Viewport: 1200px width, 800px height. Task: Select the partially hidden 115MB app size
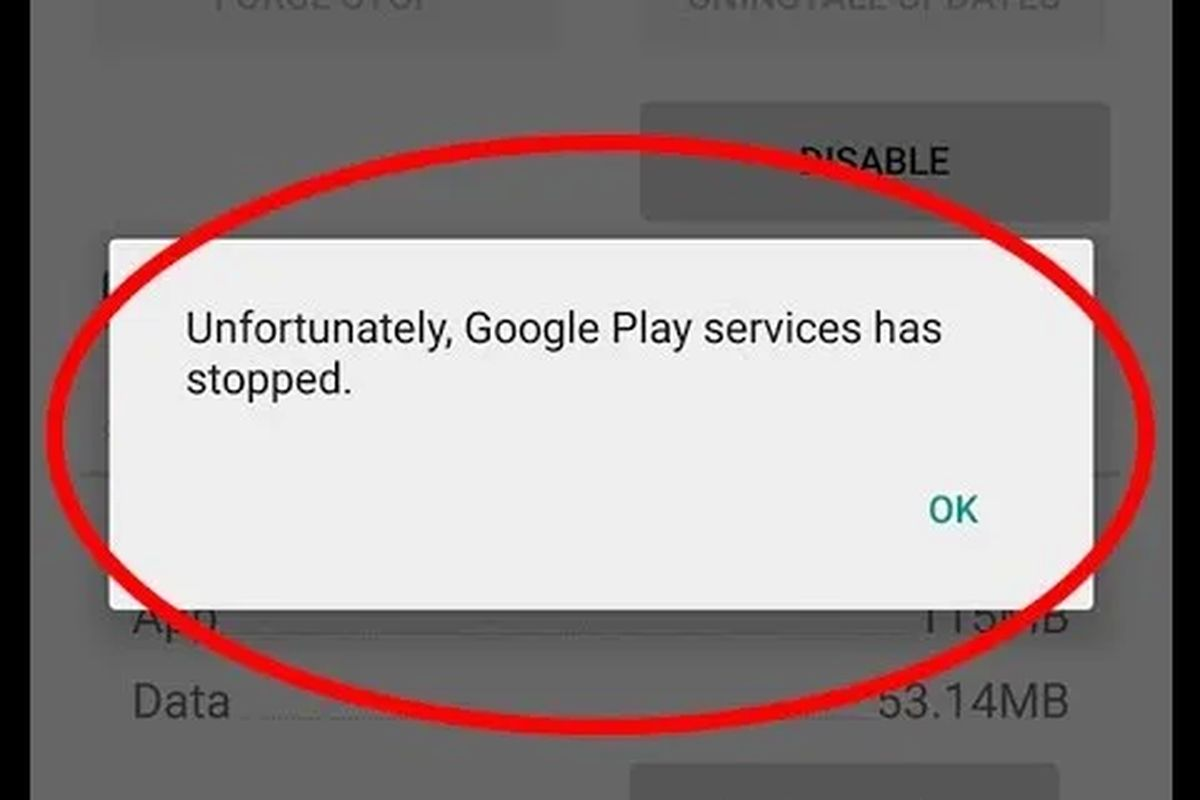(x=994, y=620)
